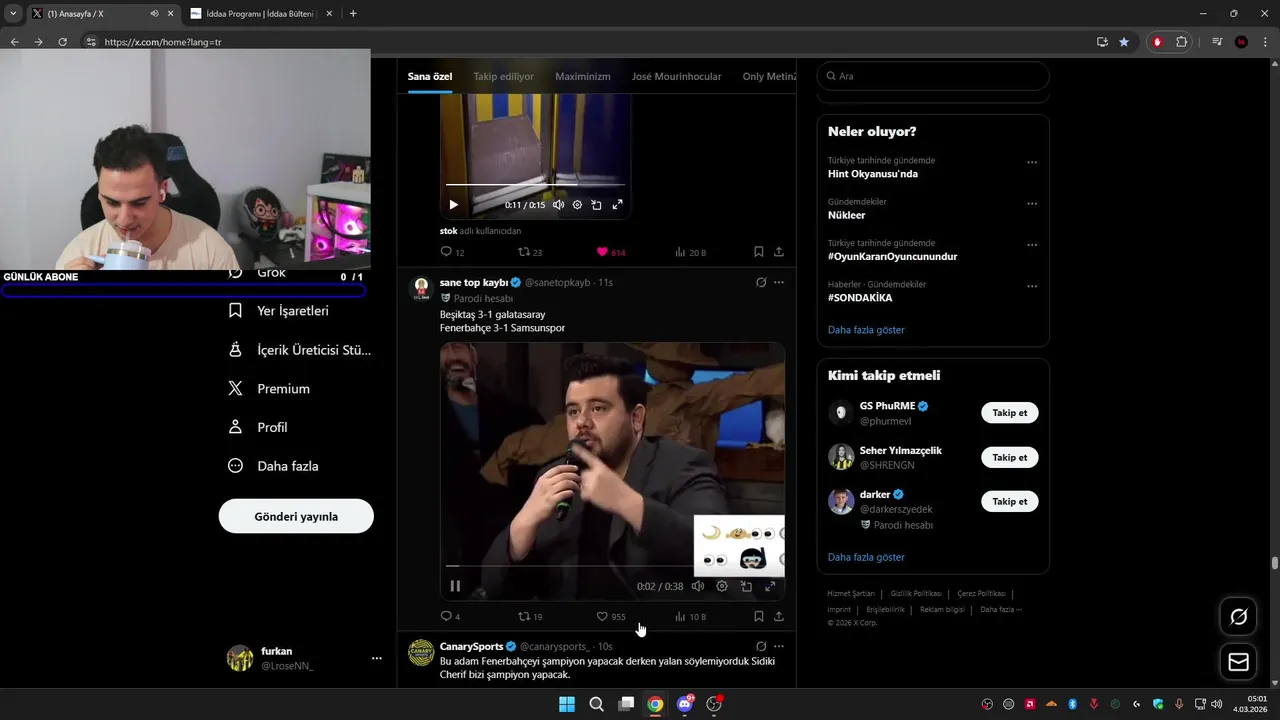
Task: Open Premium in sidebar
Action: point(270,389)
